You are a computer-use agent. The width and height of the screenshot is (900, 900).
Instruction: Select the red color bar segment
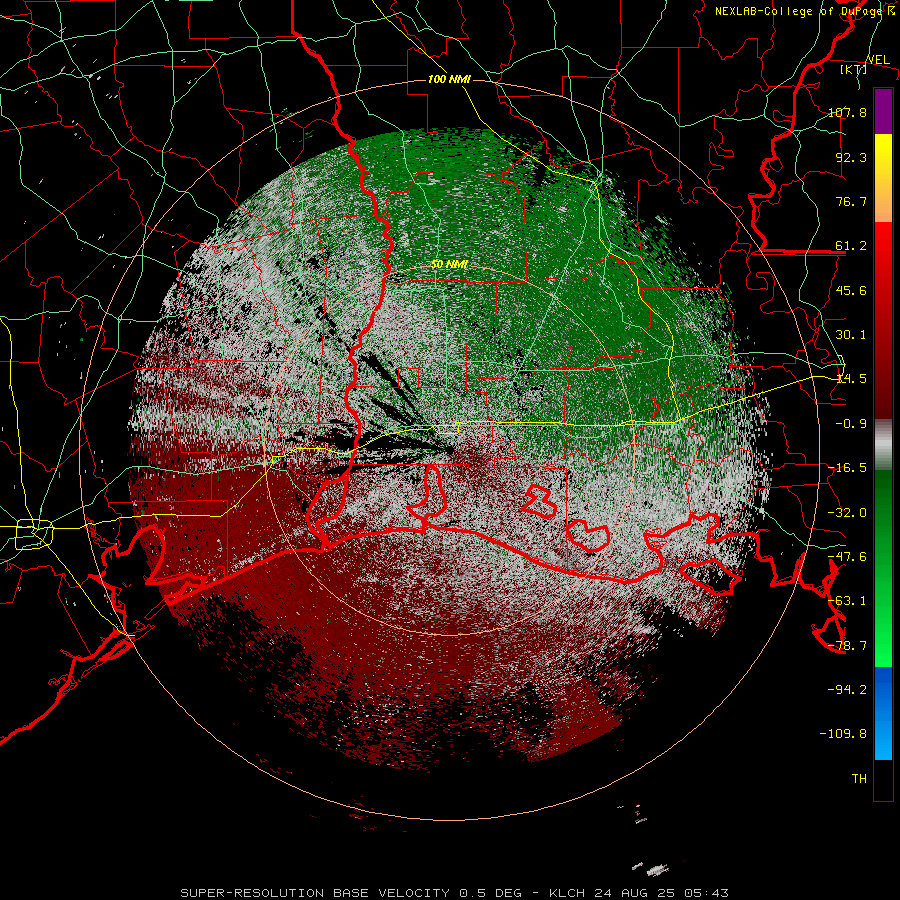883,320
